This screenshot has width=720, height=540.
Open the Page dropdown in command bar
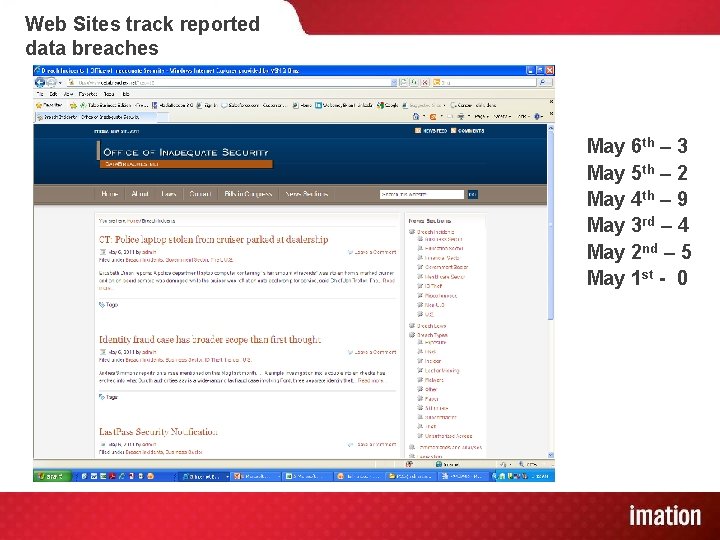[481, 117]
